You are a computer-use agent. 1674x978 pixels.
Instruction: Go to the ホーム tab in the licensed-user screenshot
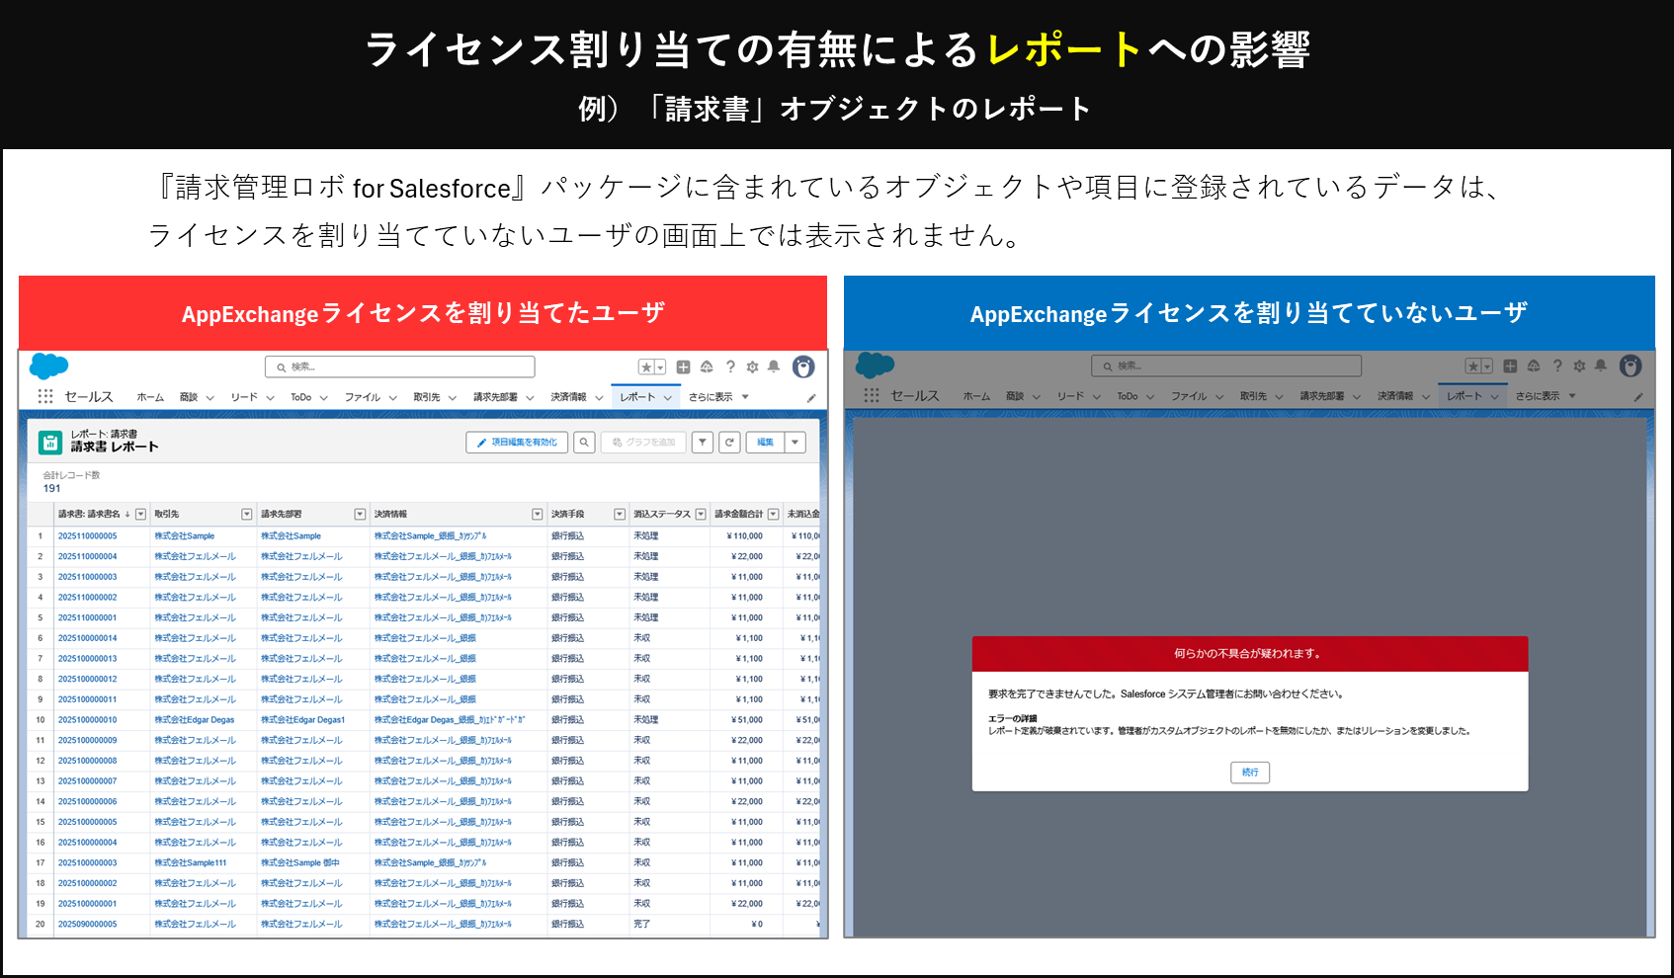coord(150,397)
